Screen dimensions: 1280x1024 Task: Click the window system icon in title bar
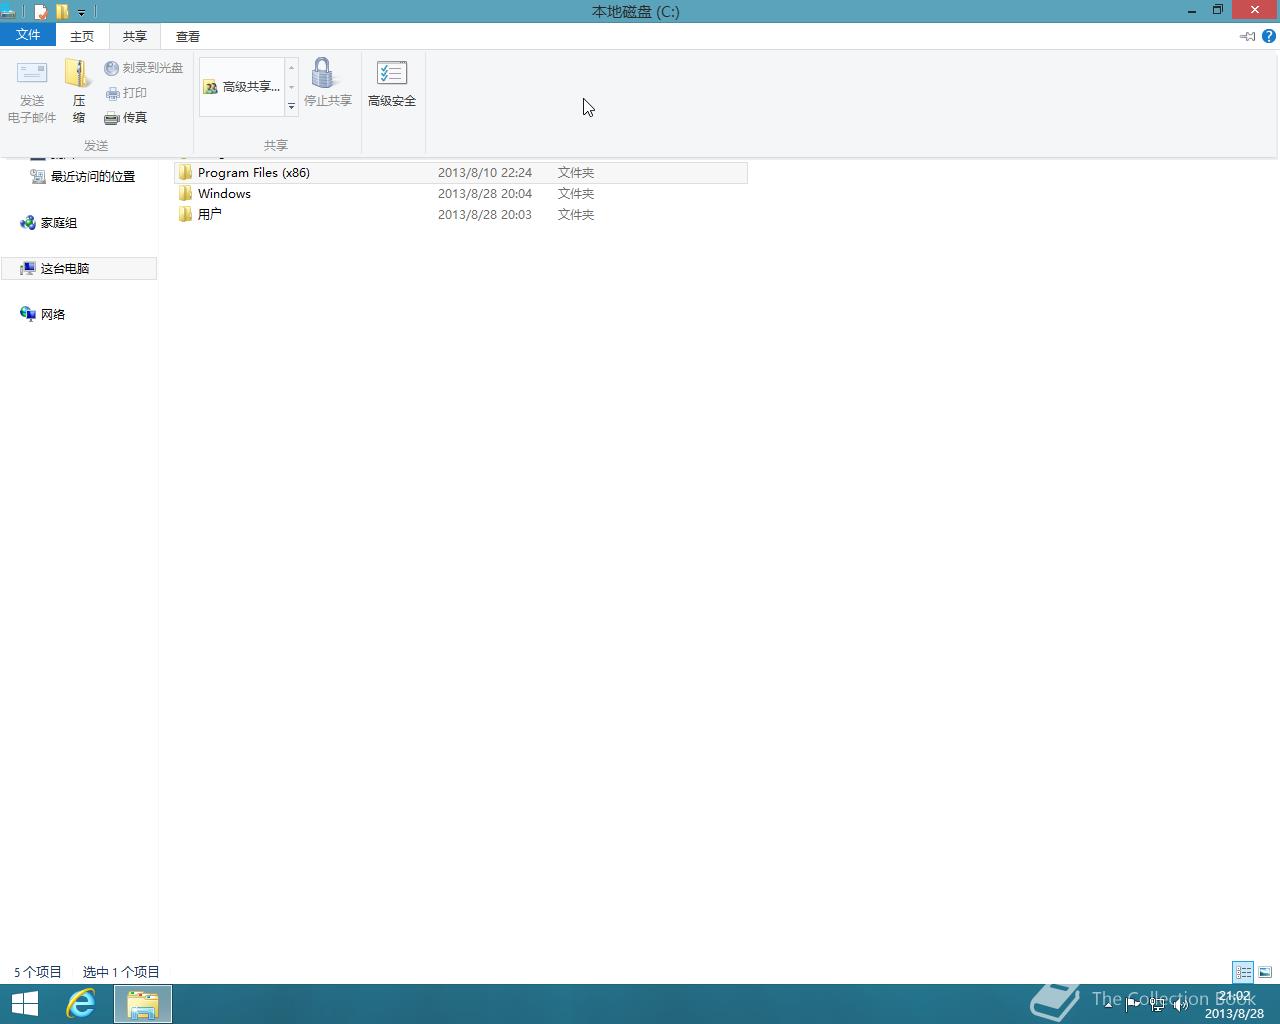[x=8, y=12]
